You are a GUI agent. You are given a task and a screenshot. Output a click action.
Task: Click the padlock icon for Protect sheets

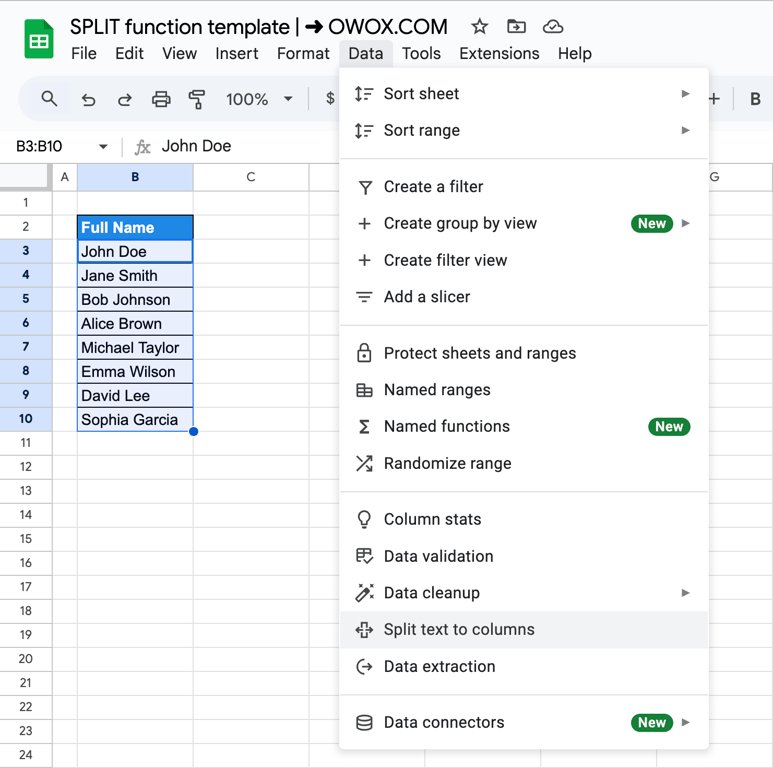[x=364, y=353]
